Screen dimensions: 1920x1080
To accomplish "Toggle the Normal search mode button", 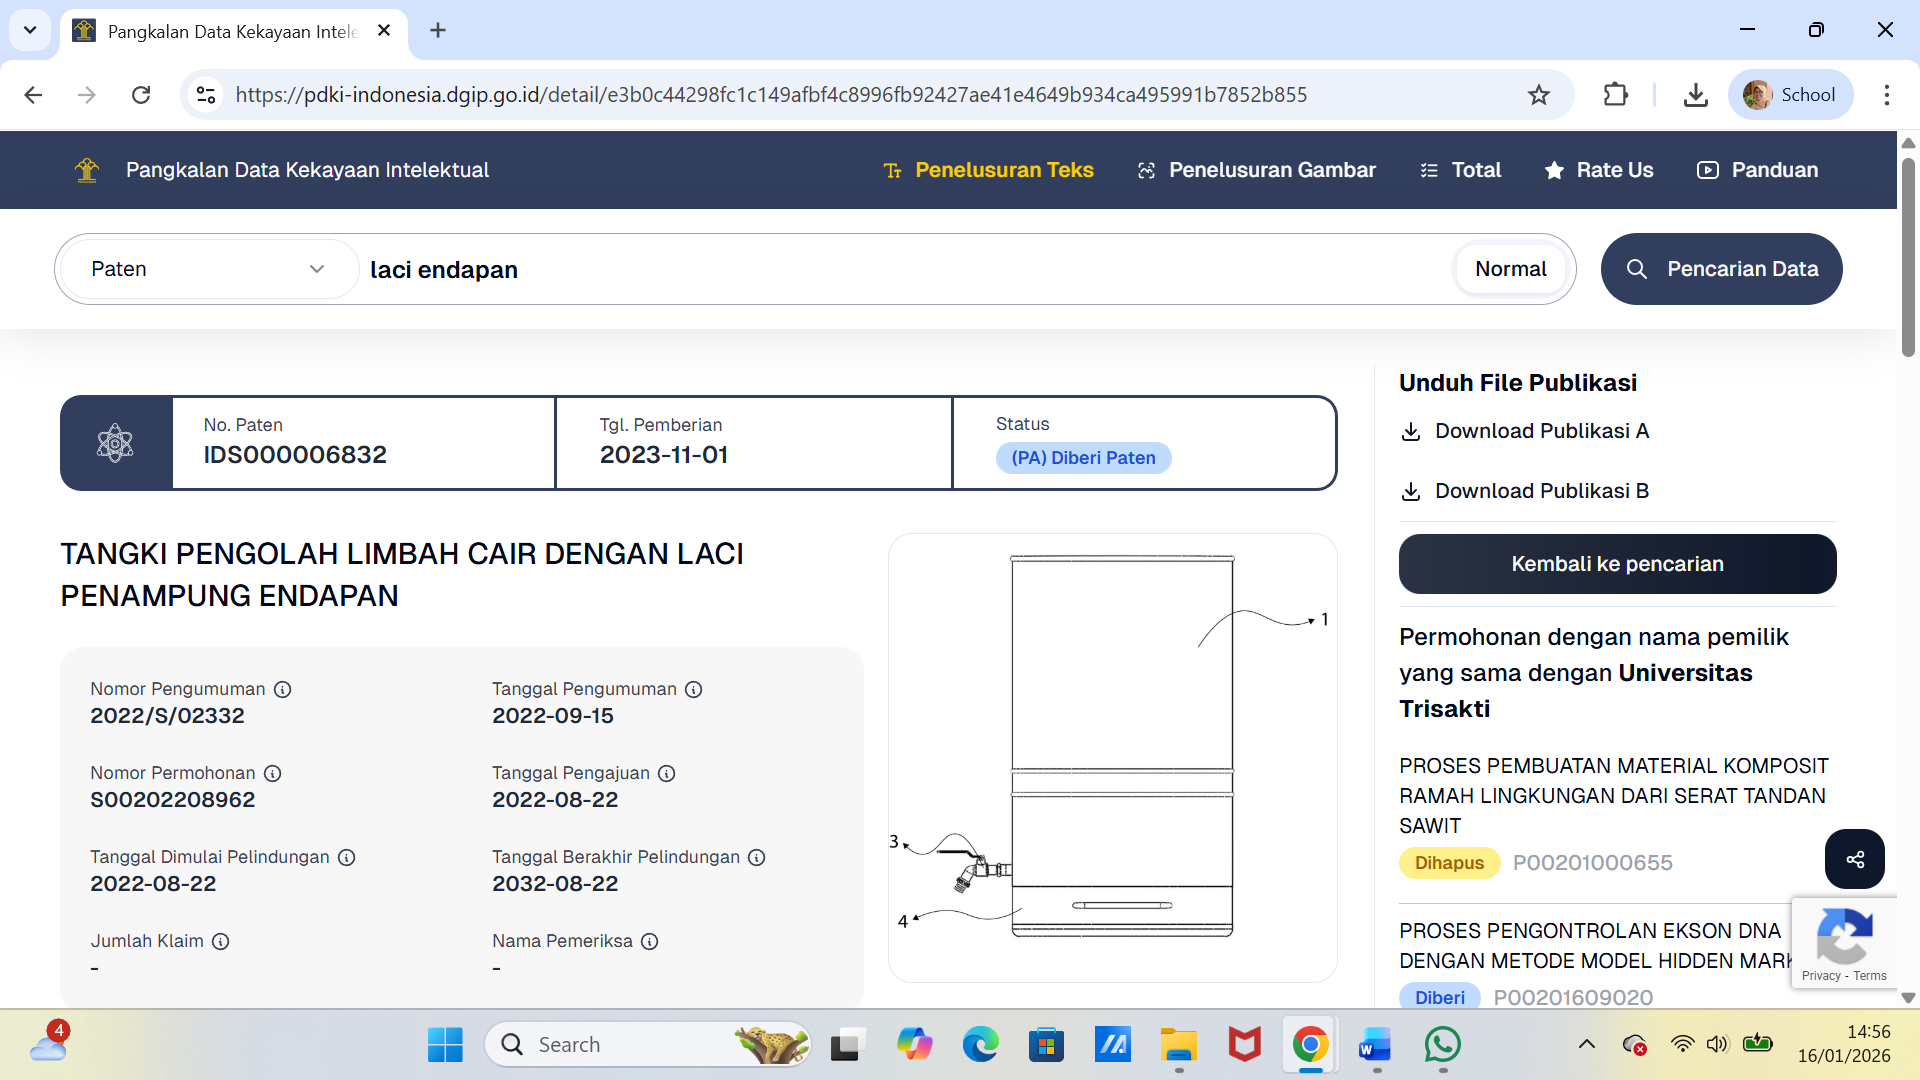I will (x=1510, y=269).
